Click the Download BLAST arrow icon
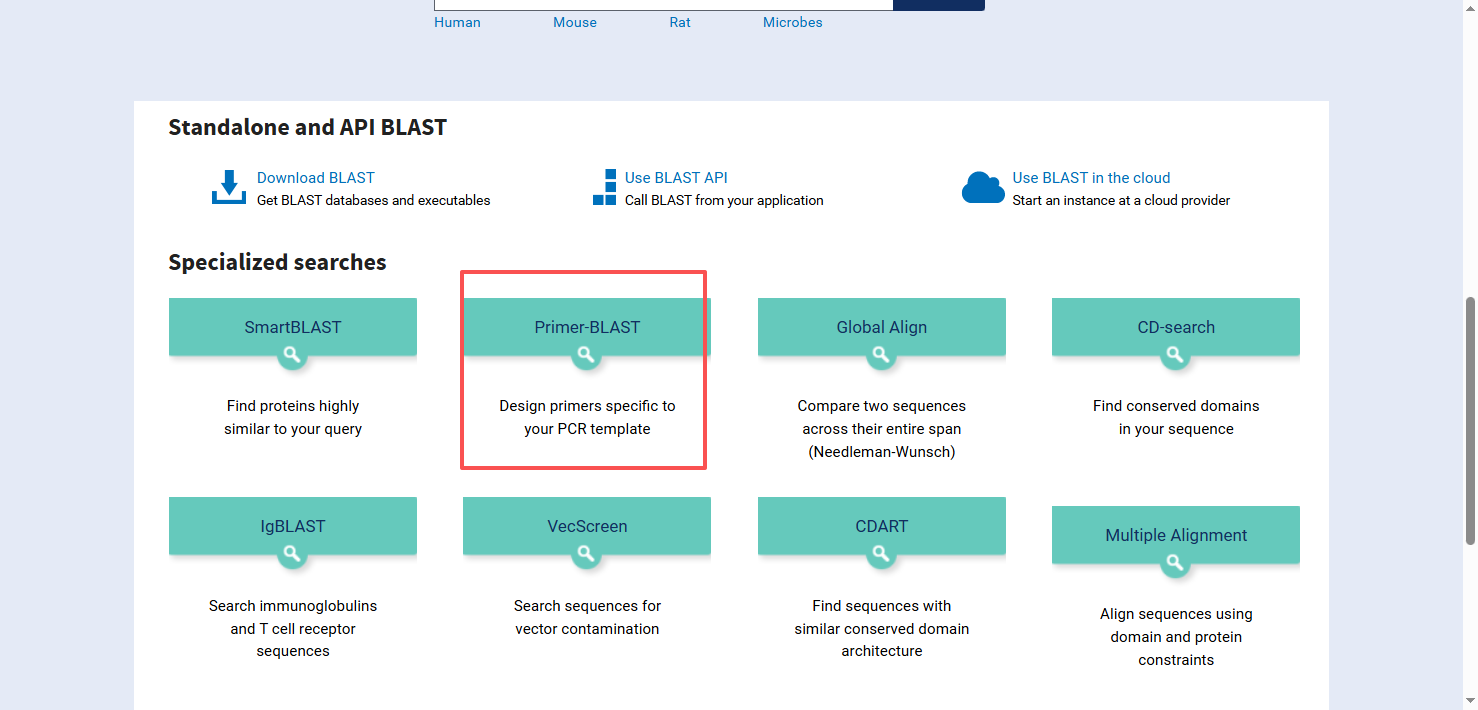Viewport: 1478px width, 710px height. pyautogui.click(x=229, y=187)
